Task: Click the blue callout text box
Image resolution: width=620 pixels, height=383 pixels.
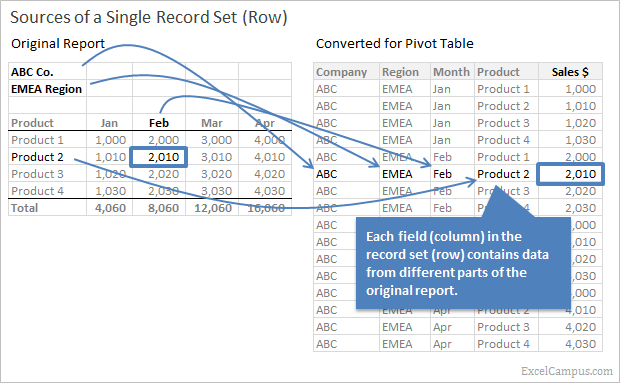Action: (x=463, y=263)
